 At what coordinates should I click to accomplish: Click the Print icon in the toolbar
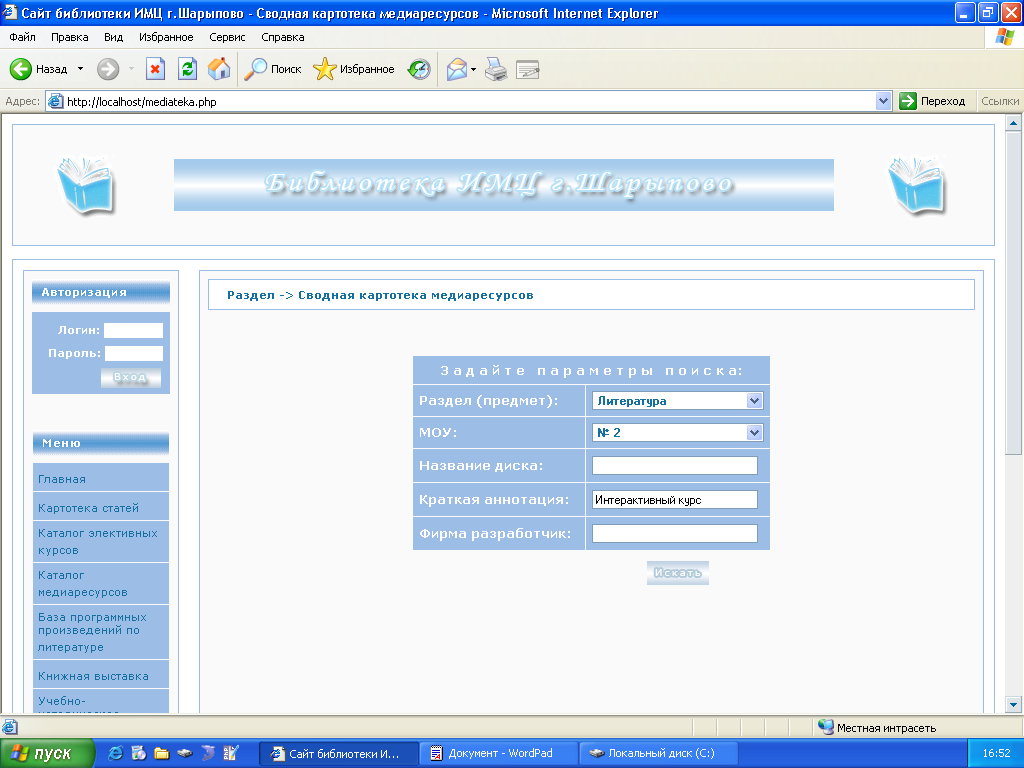[496, 69]
